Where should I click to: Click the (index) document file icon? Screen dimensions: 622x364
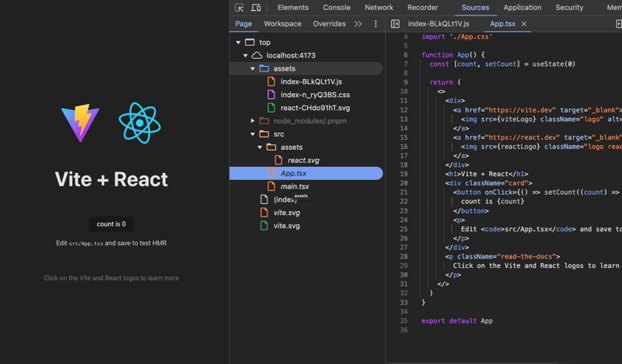(264, 199)
